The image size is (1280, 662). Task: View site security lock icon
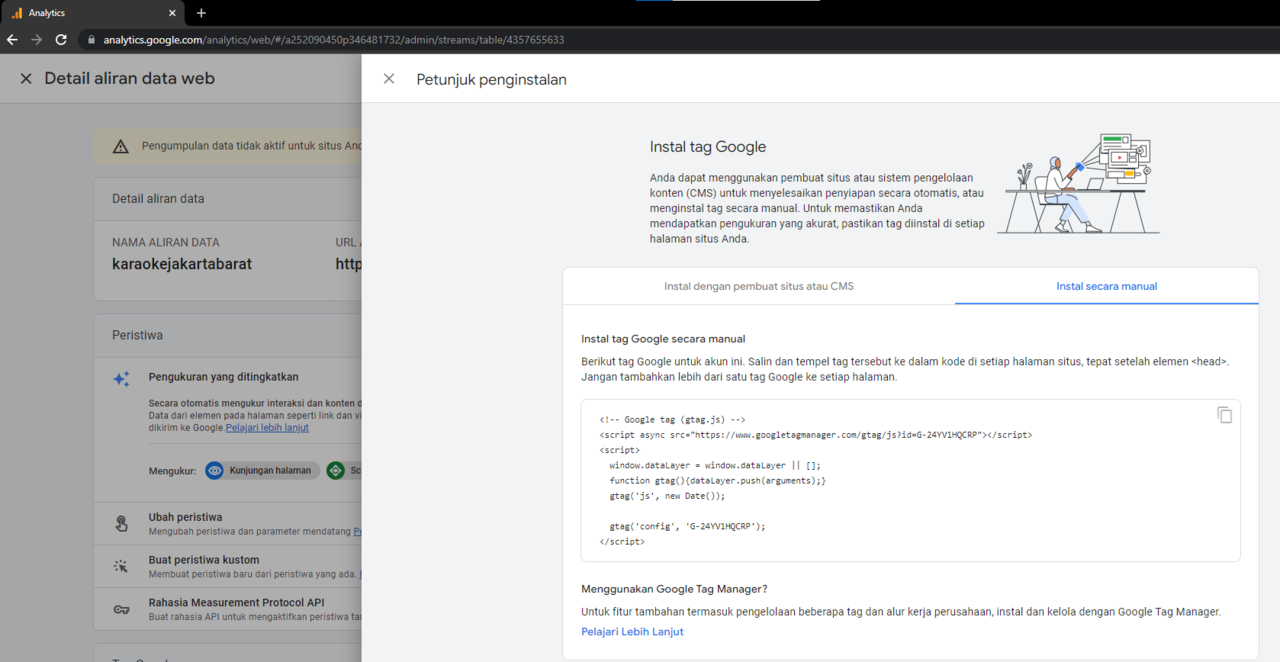[91, 40]
